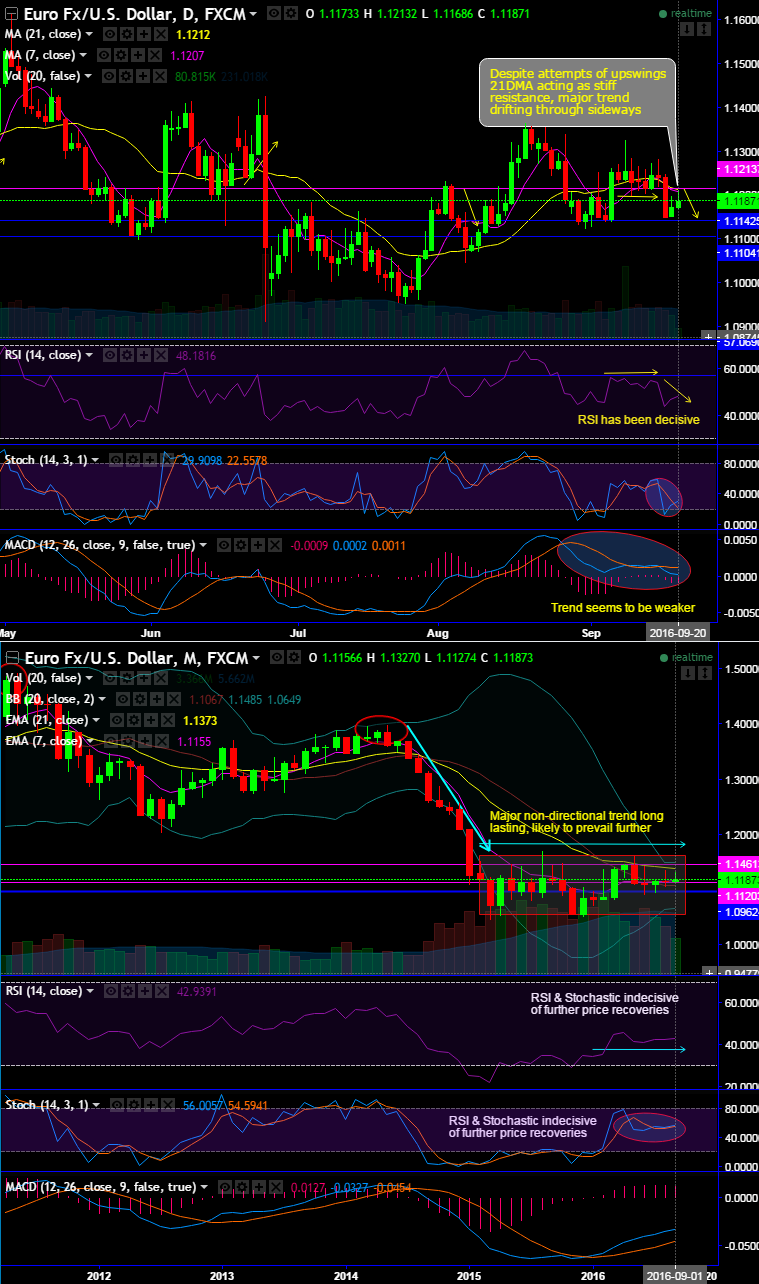Viewport: 759px width, 1284px height.
Task: Click the scroll-to-latest arrow icon on daily chart
Action: [x=685, y=28]
